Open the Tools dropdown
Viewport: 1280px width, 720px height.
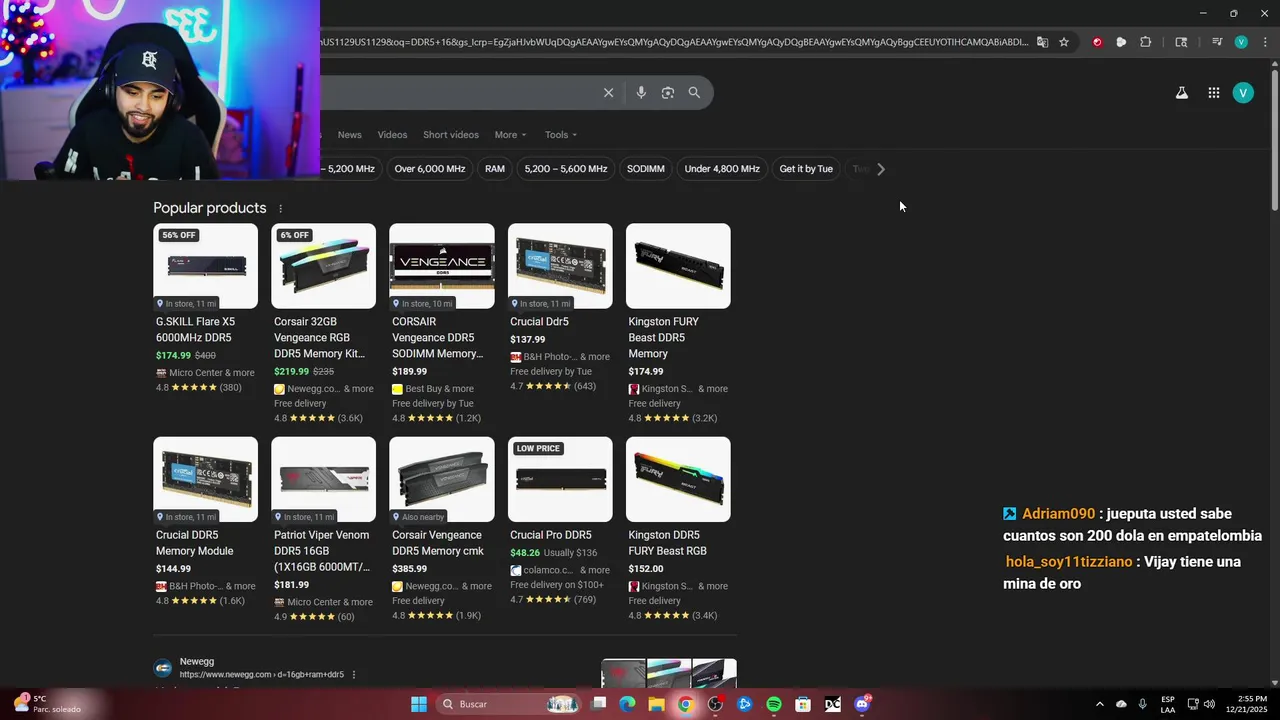pyautogui.click(x=561, y=135)
